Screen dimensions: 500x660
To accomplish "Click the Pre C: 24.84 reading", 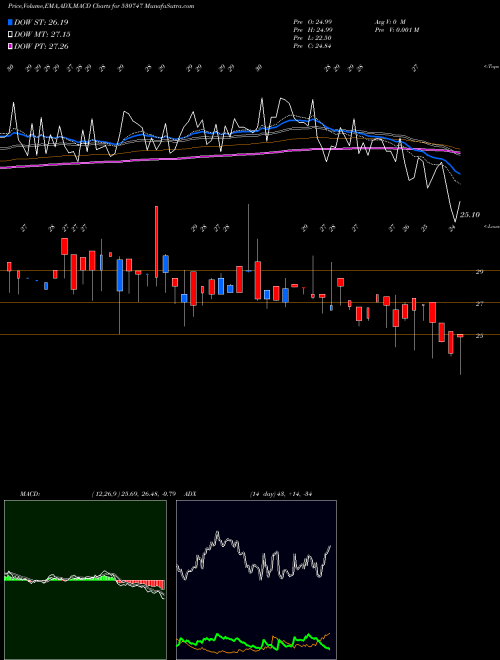I will [x=312, y=46].
